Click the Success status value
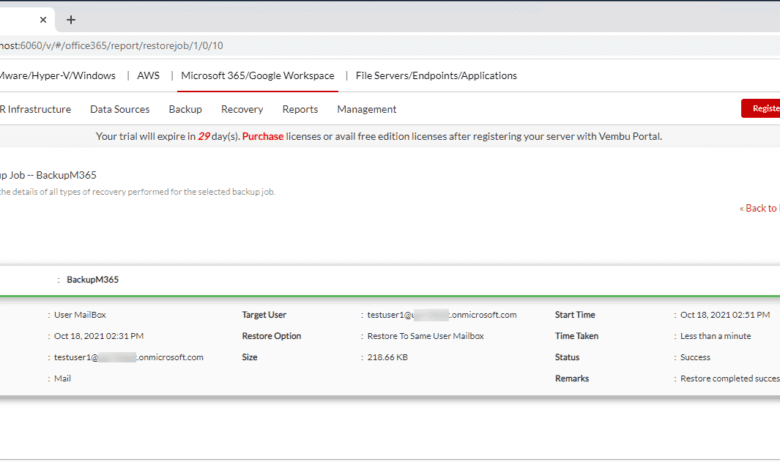 tap(695, 357)
